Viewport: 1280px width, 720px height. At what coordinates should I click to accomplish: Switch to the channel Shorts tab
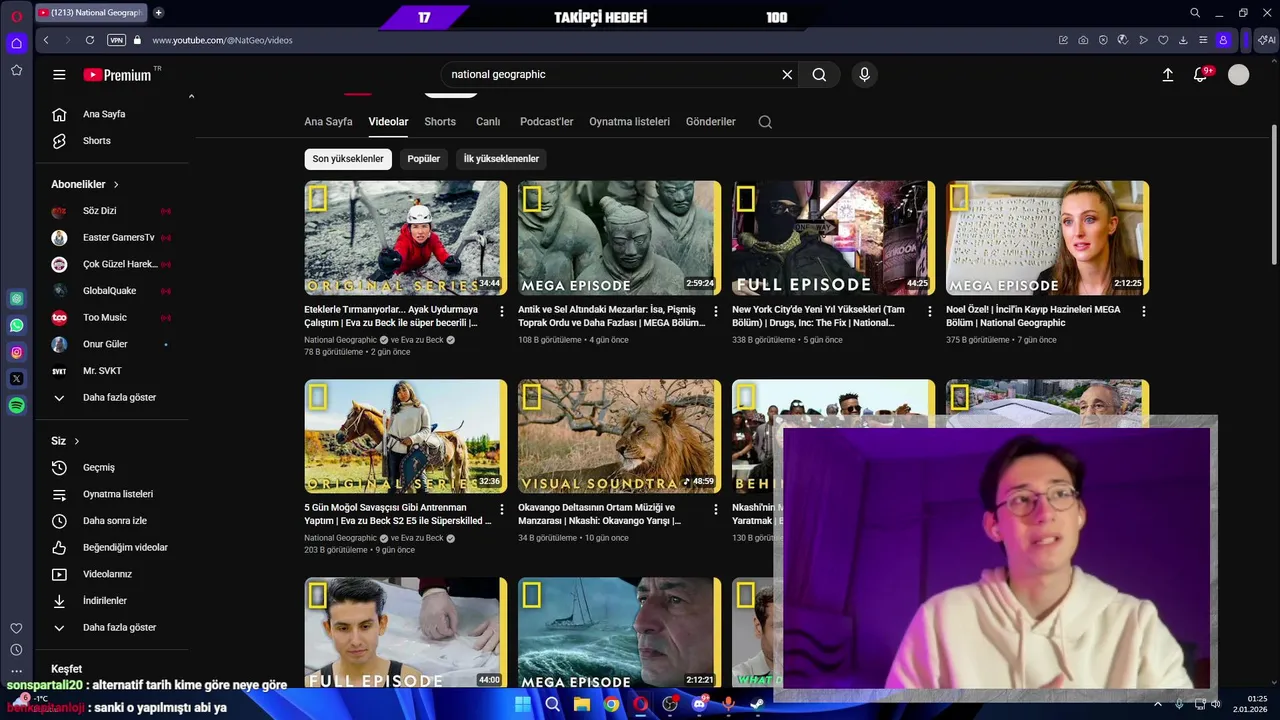click(440, 122)
